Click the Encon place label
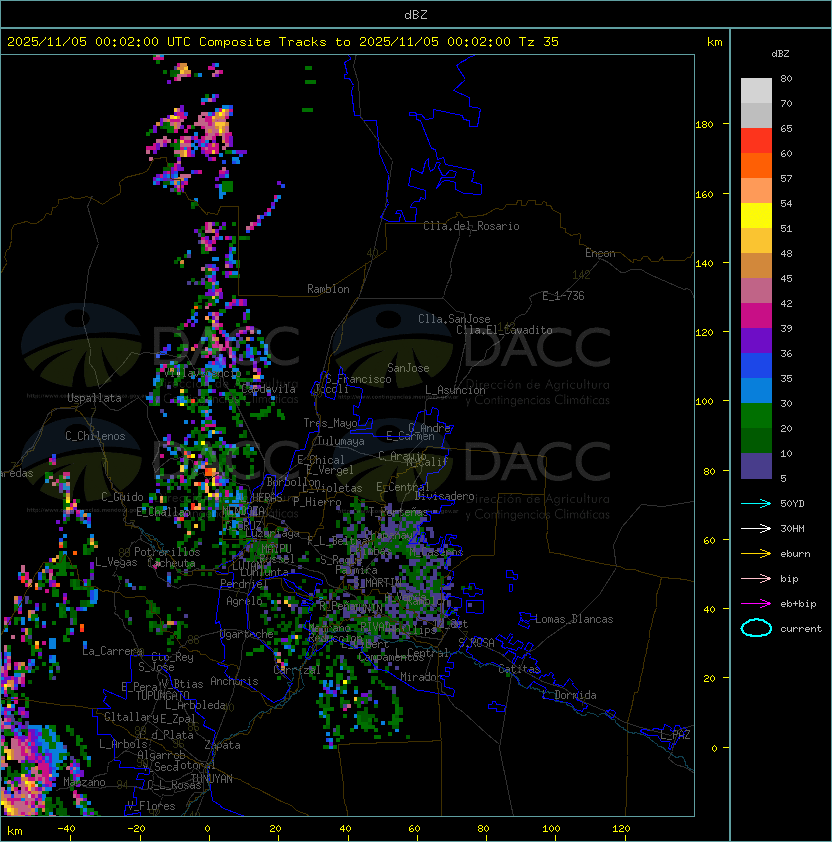 click(x=600, y=253)
